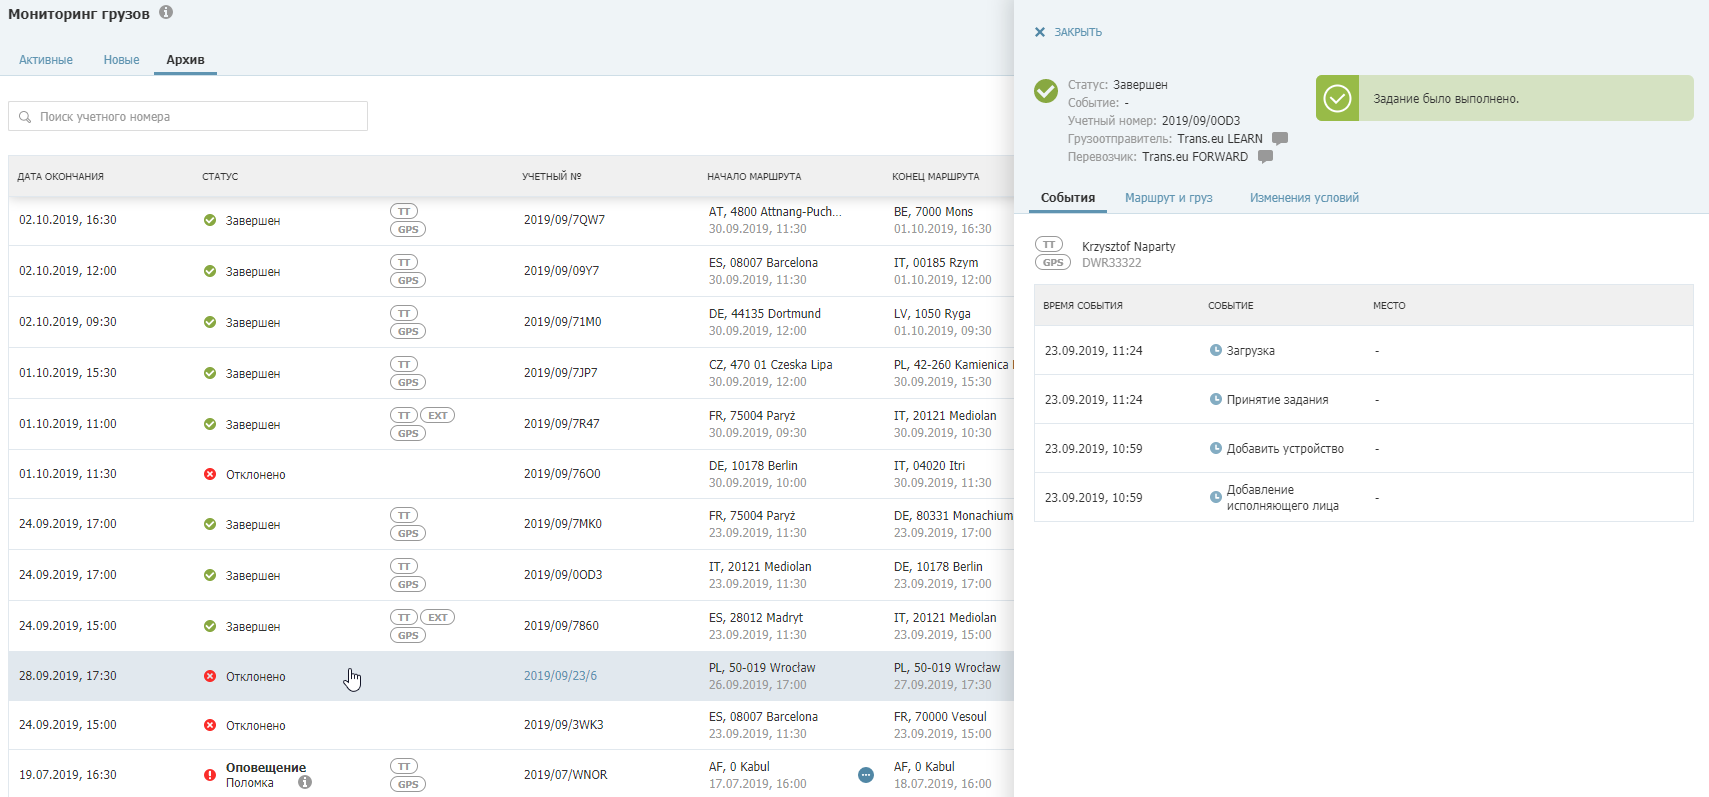The height and width of the screenshot is (797, 1709).
Task: Sort by НАЧАЛО МАРШРУТА column header
Action: (754, 177)
